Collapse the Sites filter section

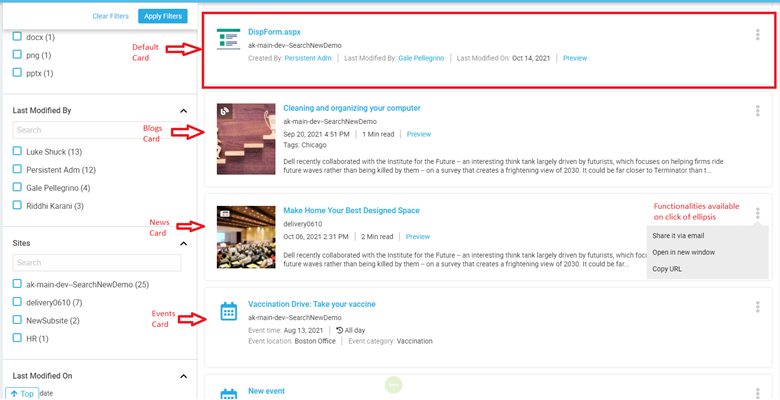183,243
